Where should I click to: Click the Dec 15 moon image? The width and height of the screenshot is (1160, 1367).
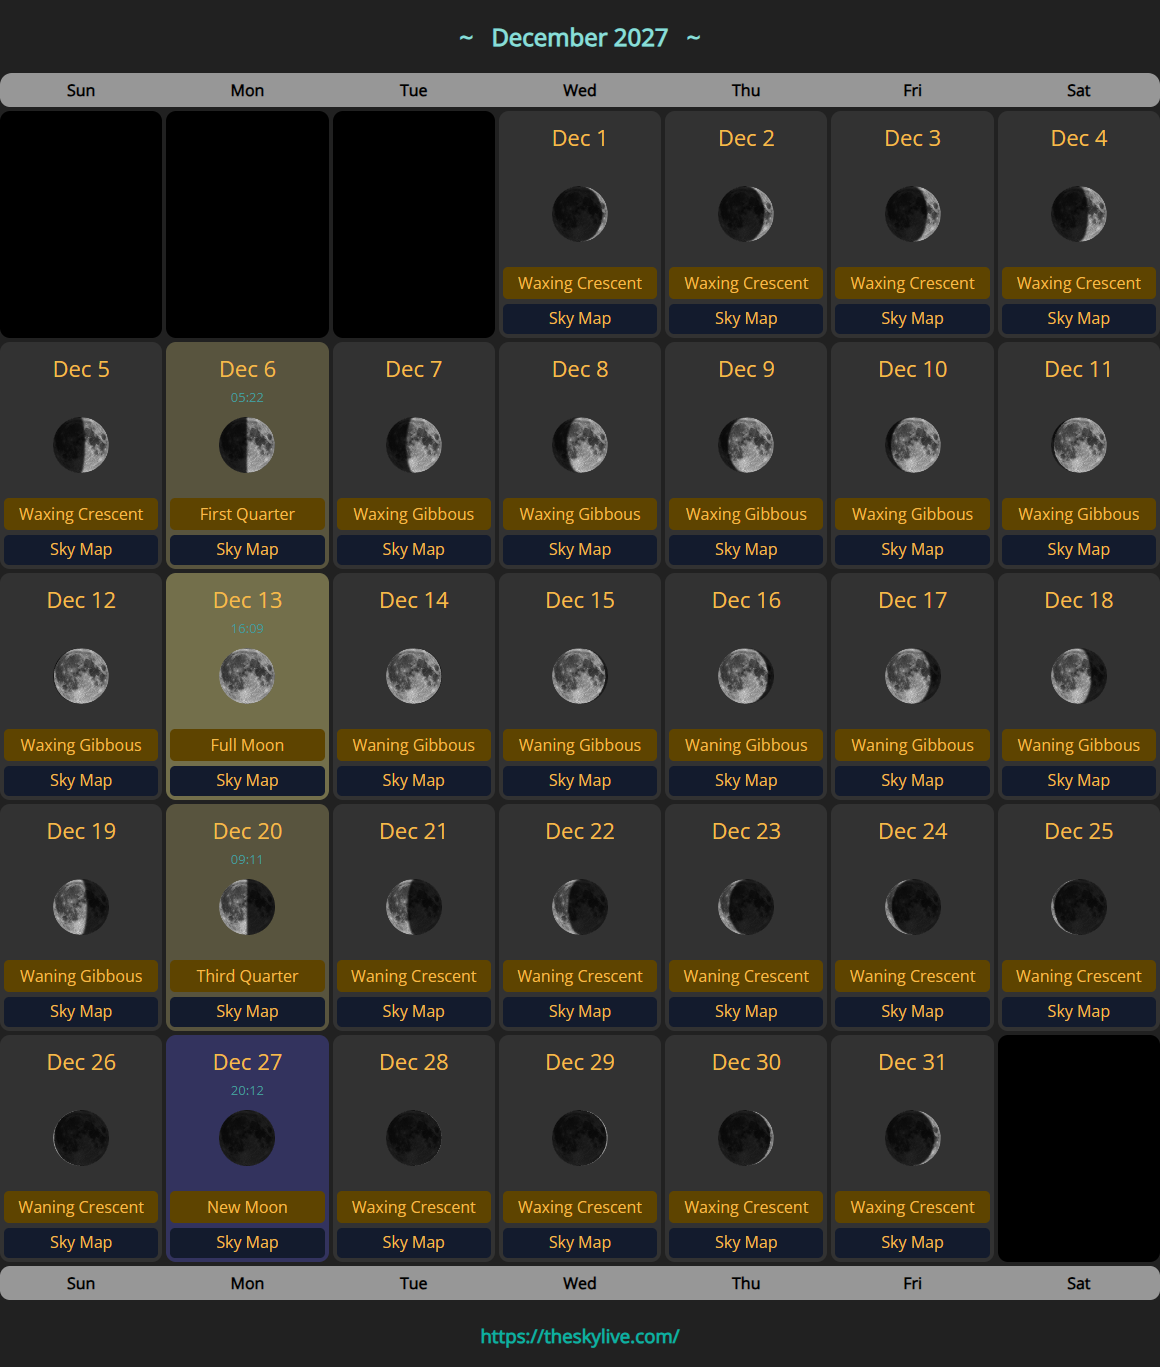580,676
